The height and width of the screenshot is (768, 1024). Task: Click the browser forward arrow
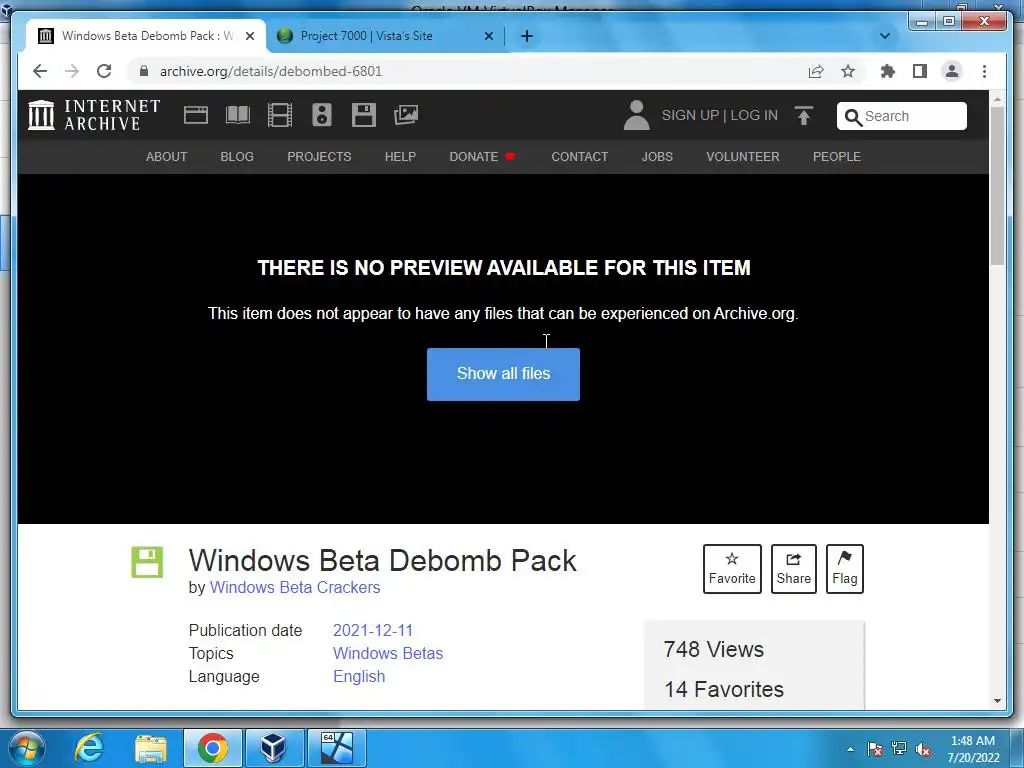(72, 71)
